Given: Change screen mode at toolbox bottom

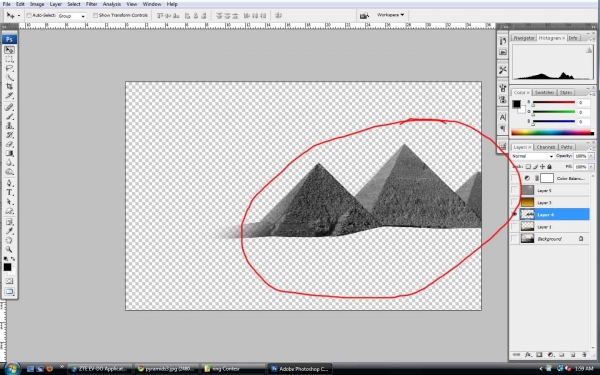Looking at the screenshot, I should click(x=9, y=292).
